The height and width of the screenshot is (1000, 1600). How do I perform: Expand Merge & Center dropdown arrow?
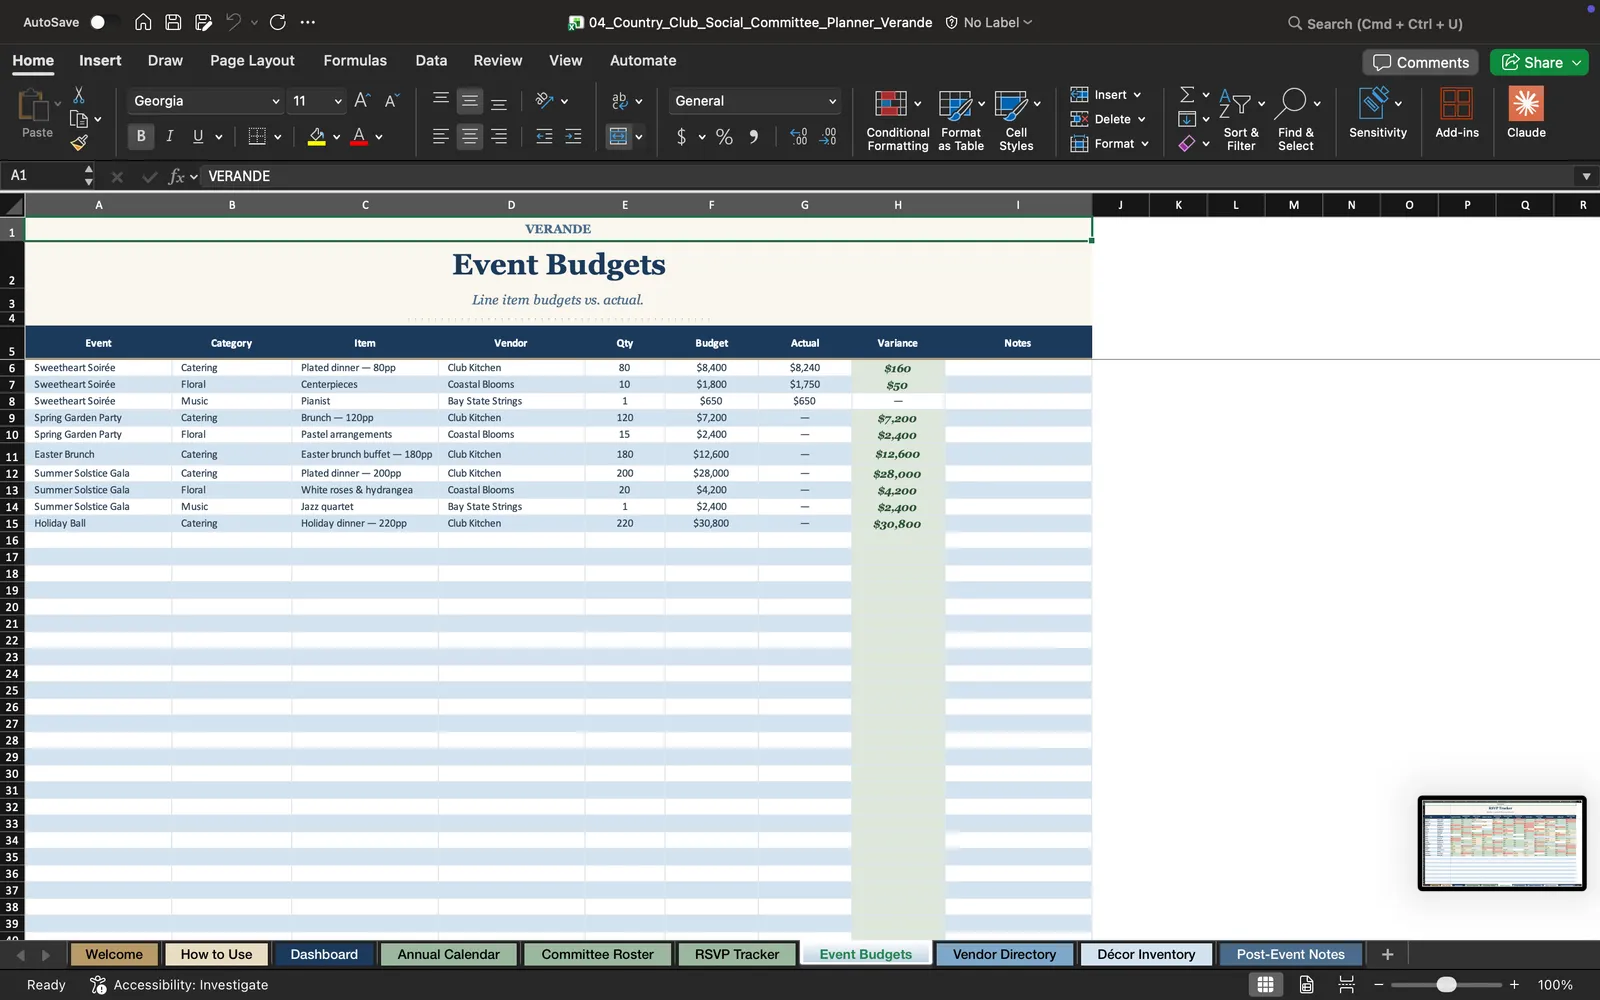point(639,137)
